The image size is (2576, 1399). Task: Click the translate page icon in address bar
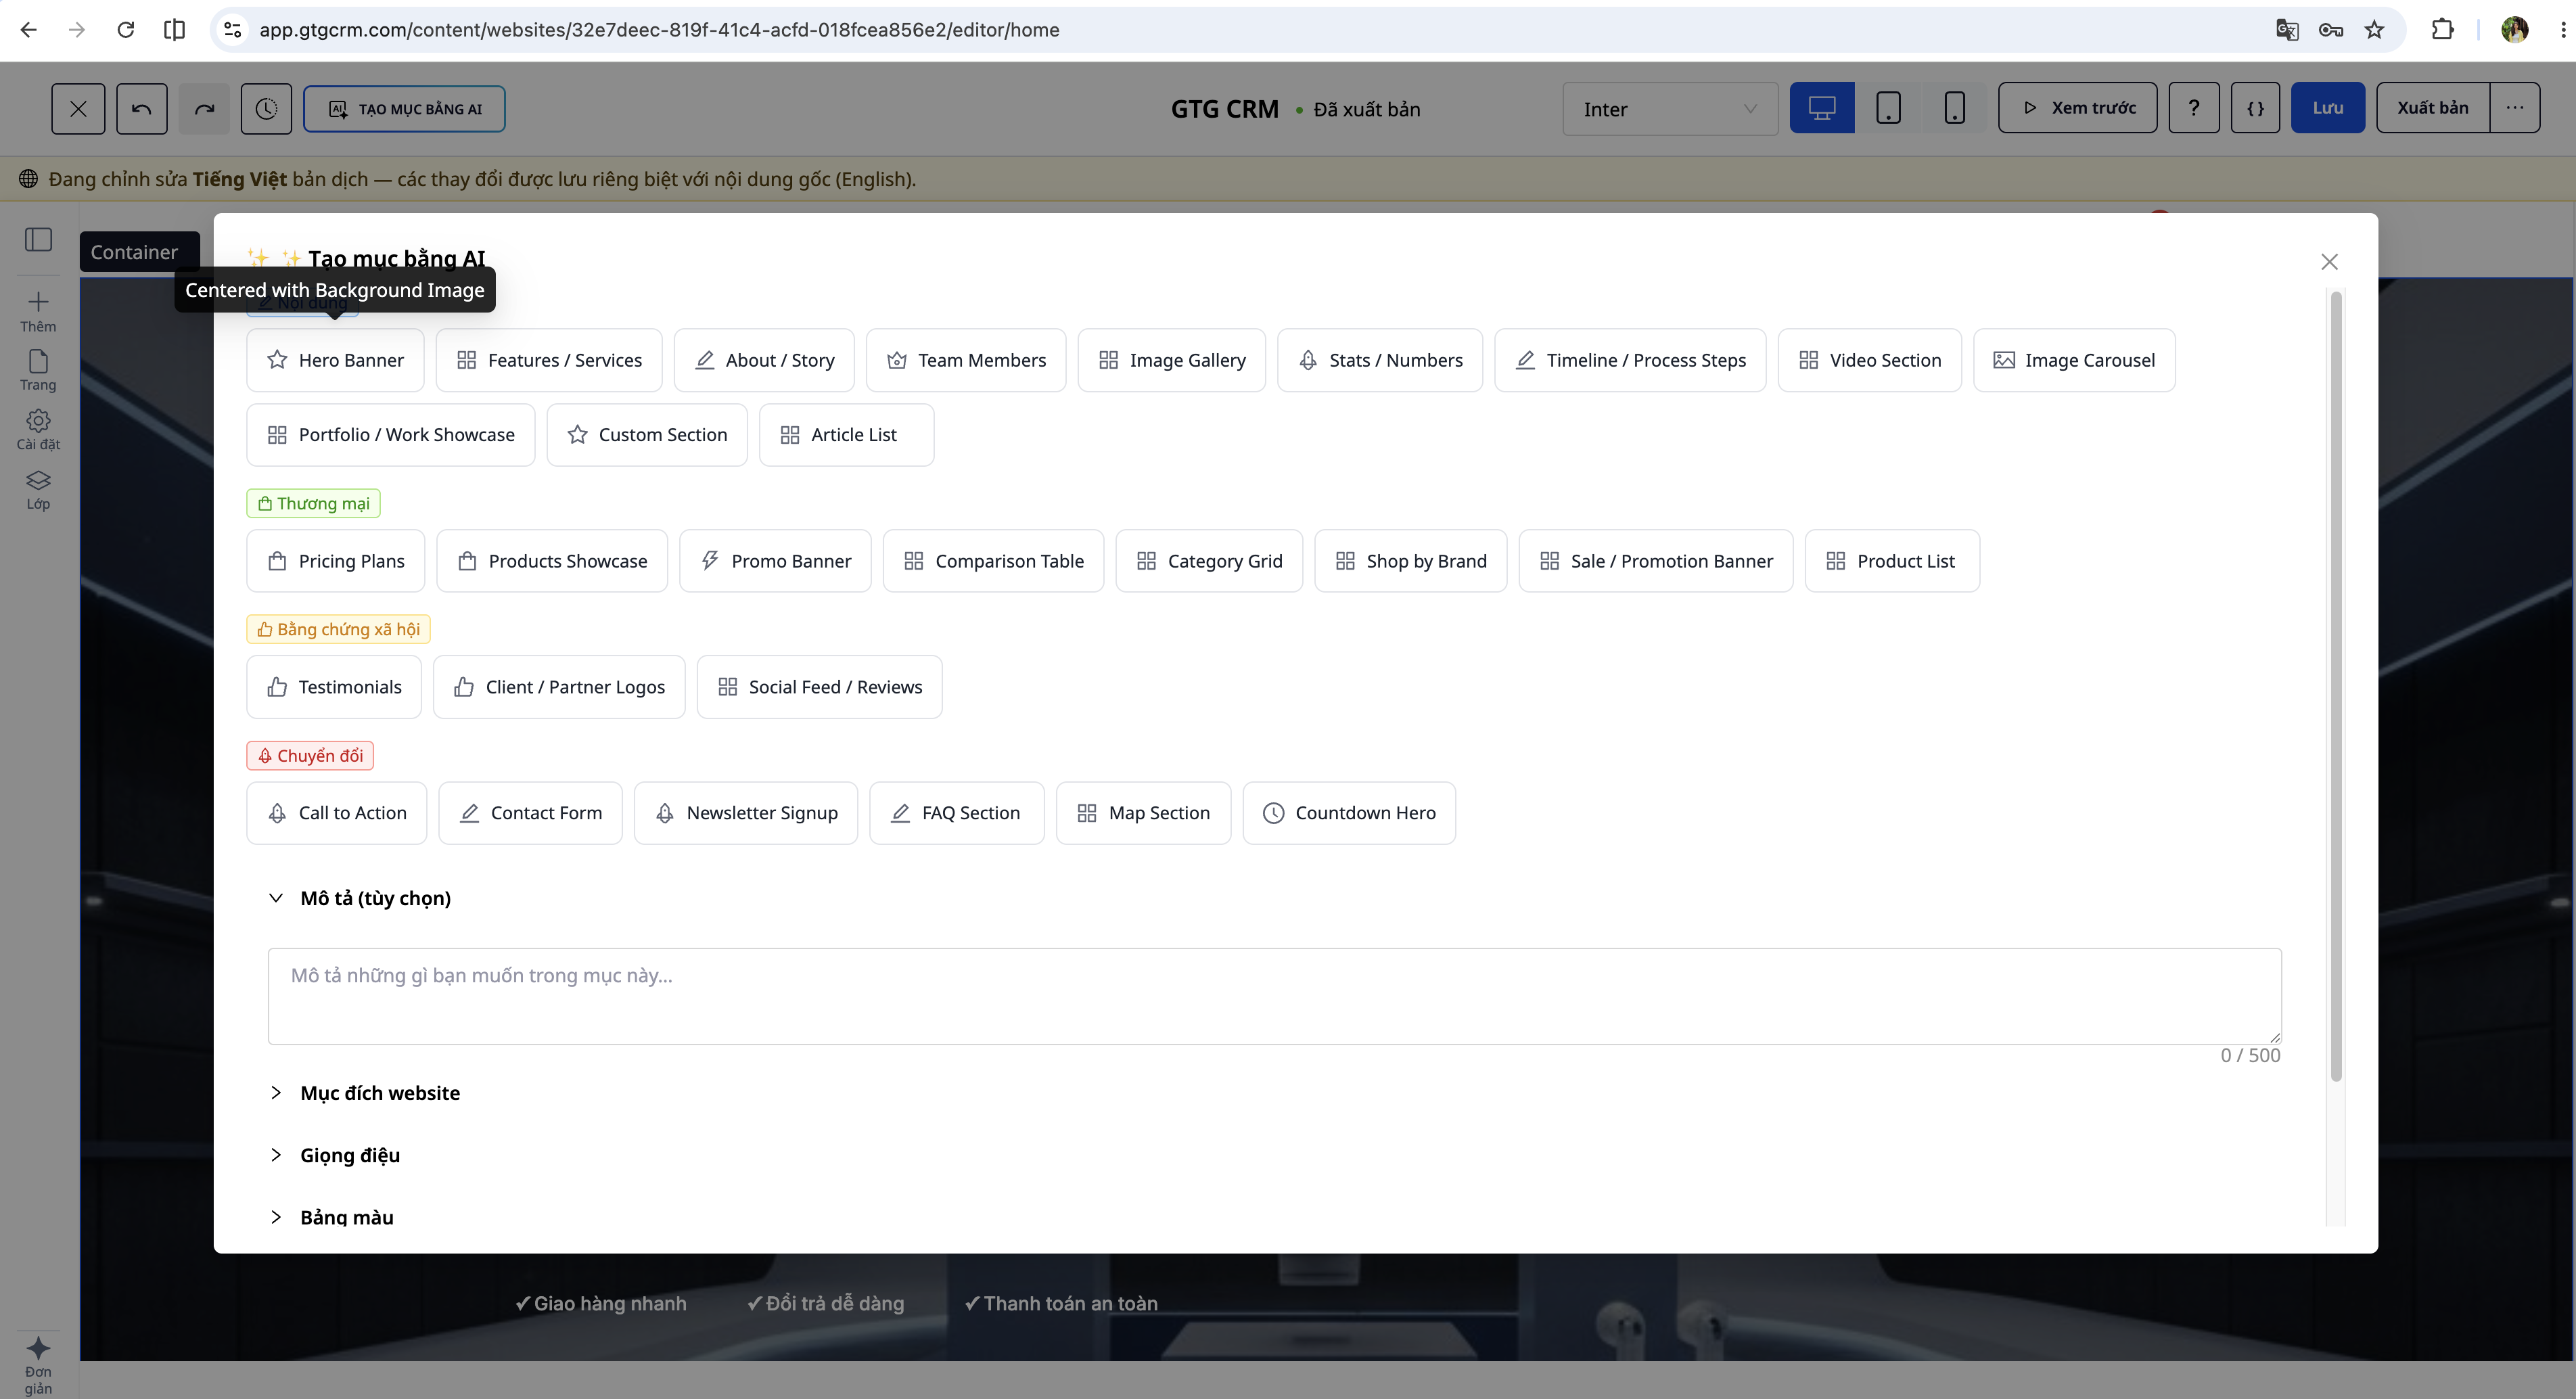pos(2287,30)
